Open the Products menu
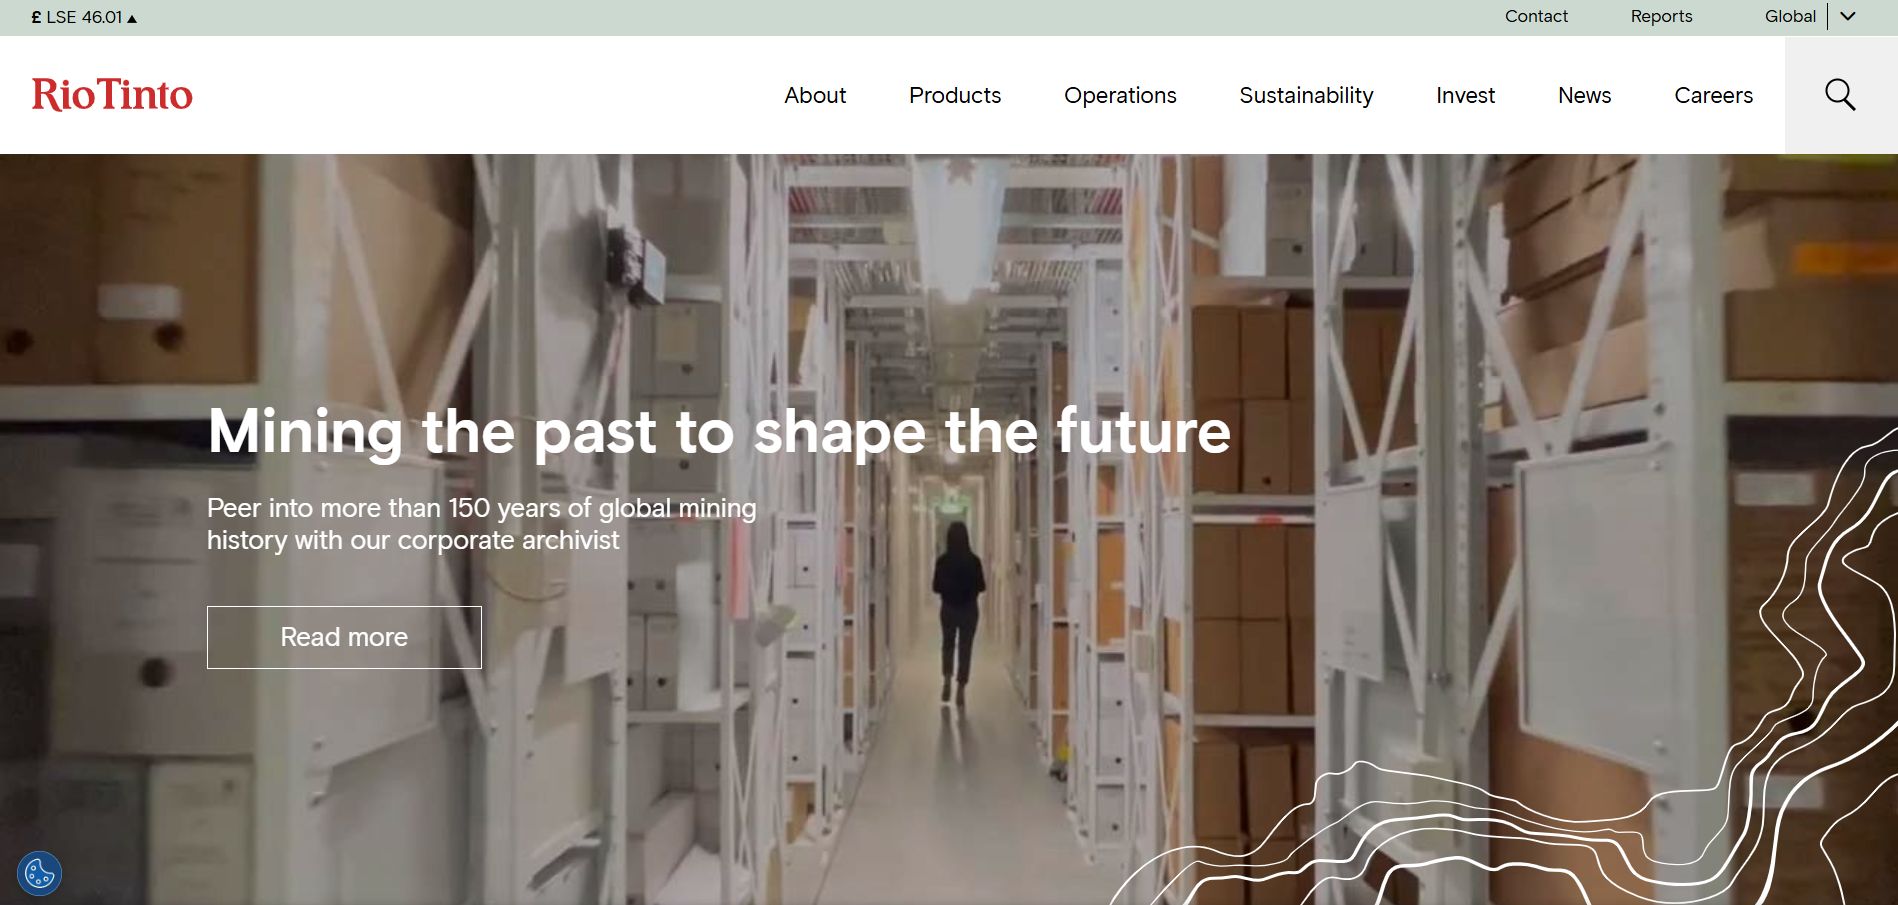 (955, 95)
